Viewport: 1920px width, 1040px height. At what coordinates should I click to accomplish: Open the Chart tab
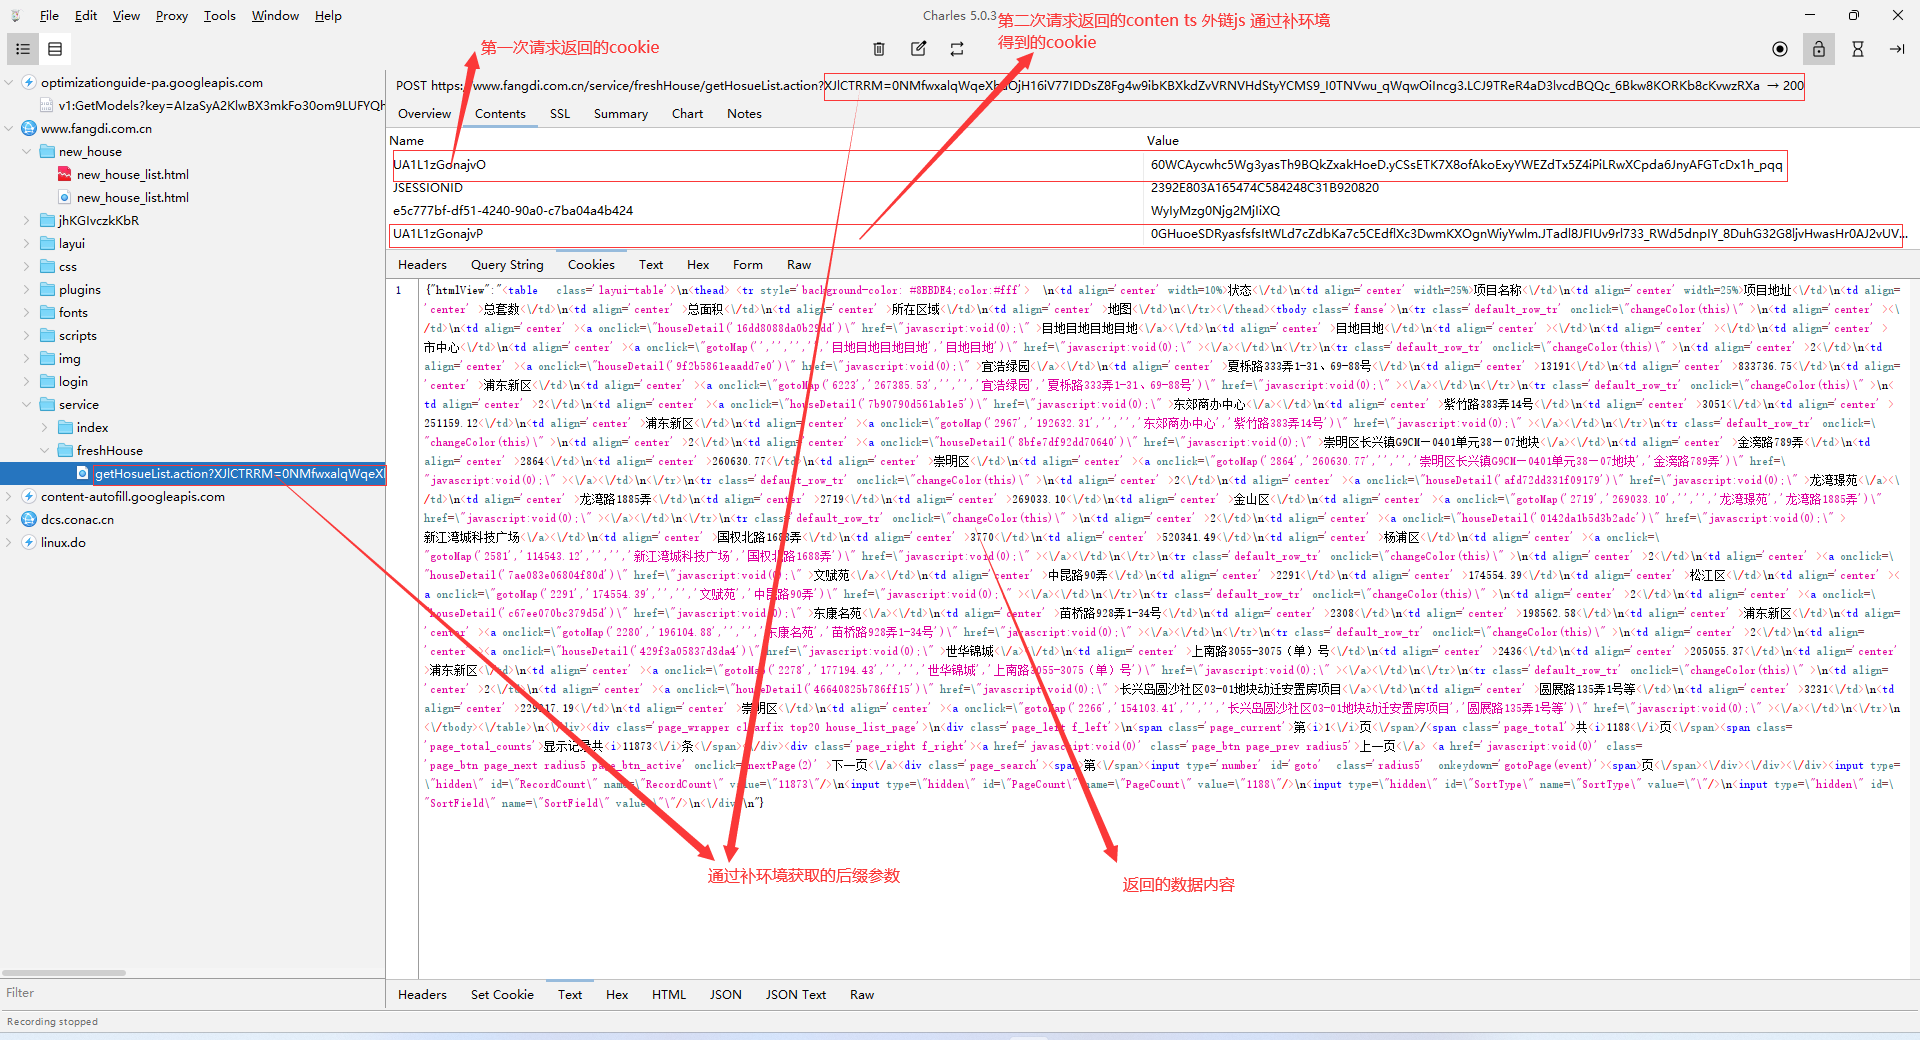coord(687,113)
